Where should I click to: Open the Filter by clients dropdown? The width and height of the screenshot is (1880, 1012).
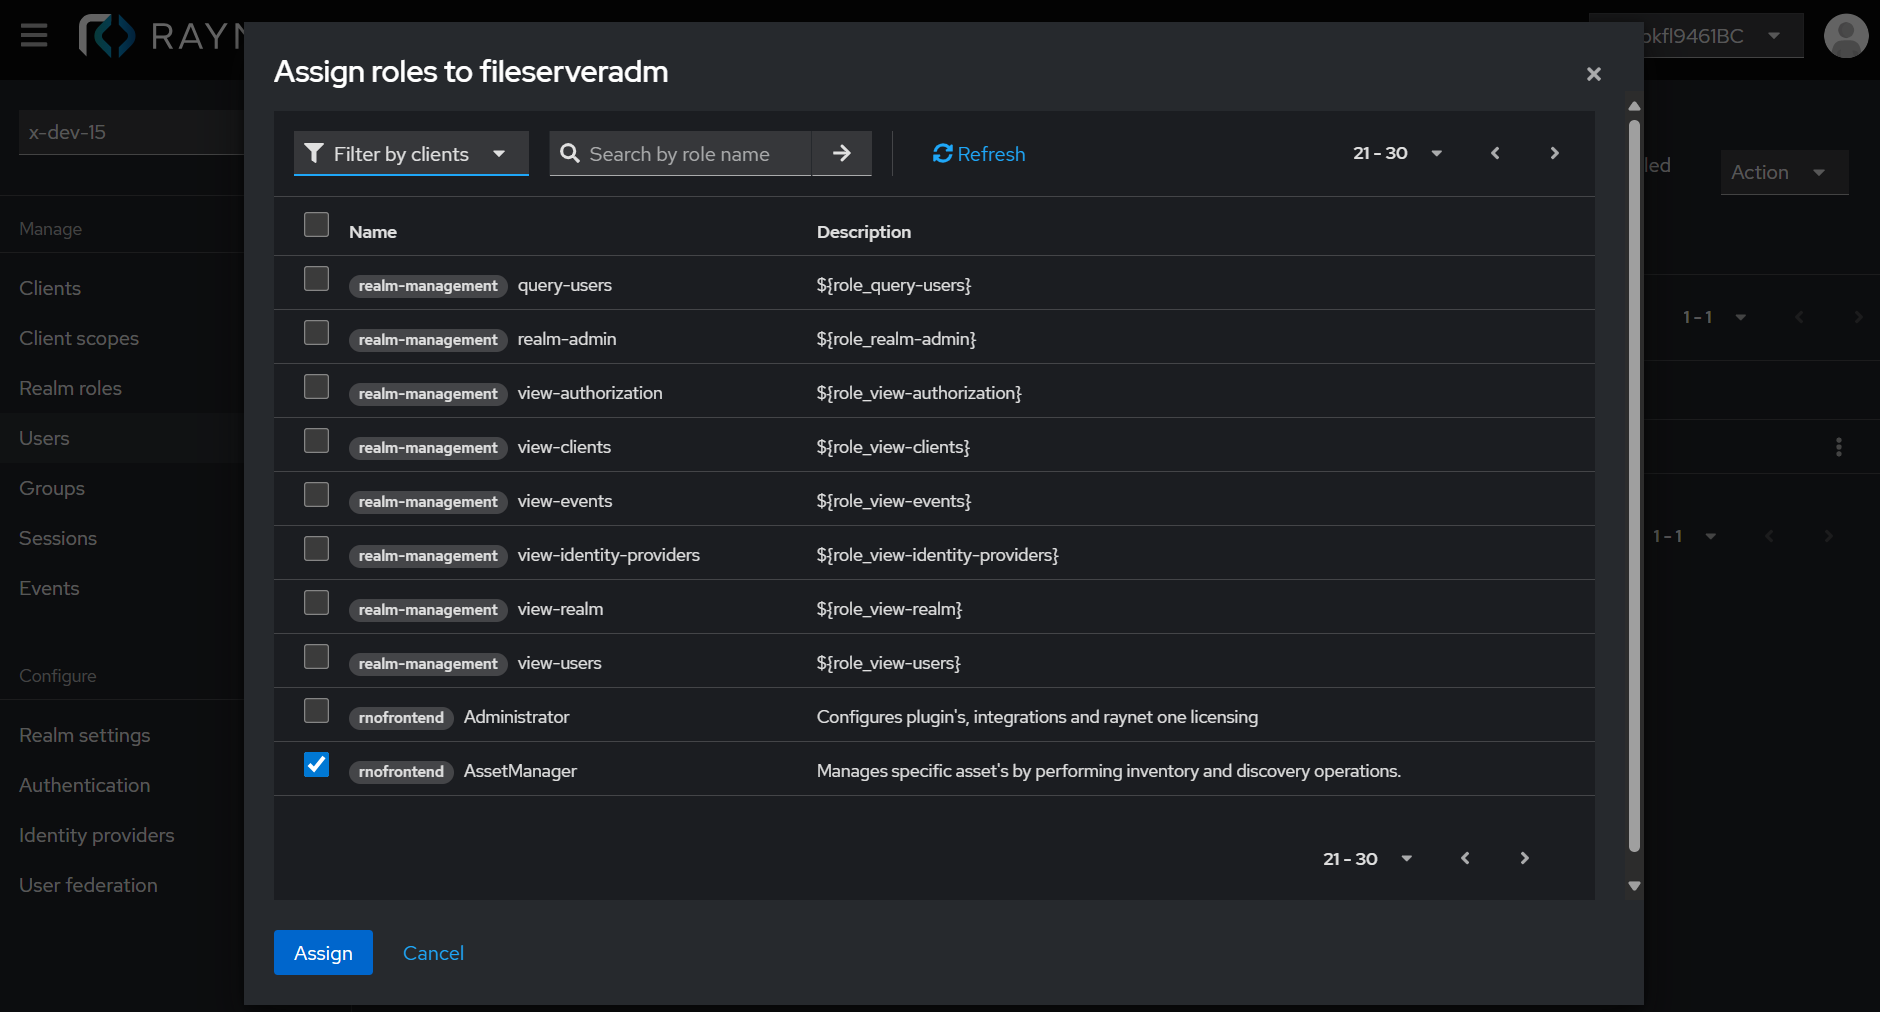(x=411, y=154)
